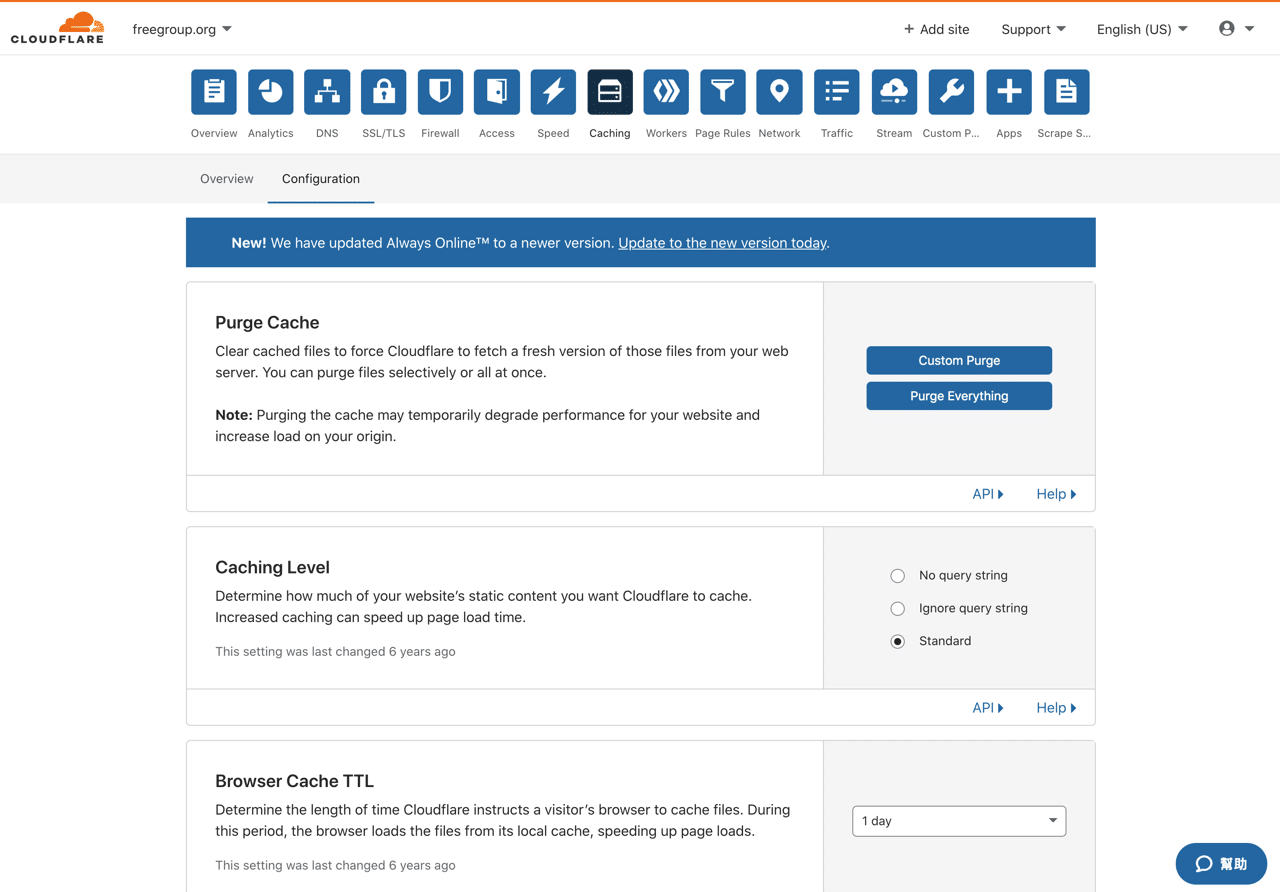Screen dimensions: 1280x892
Task: Open the Custom Pages wrench icon
Action: pyautogui.click(x=951, y=92)
